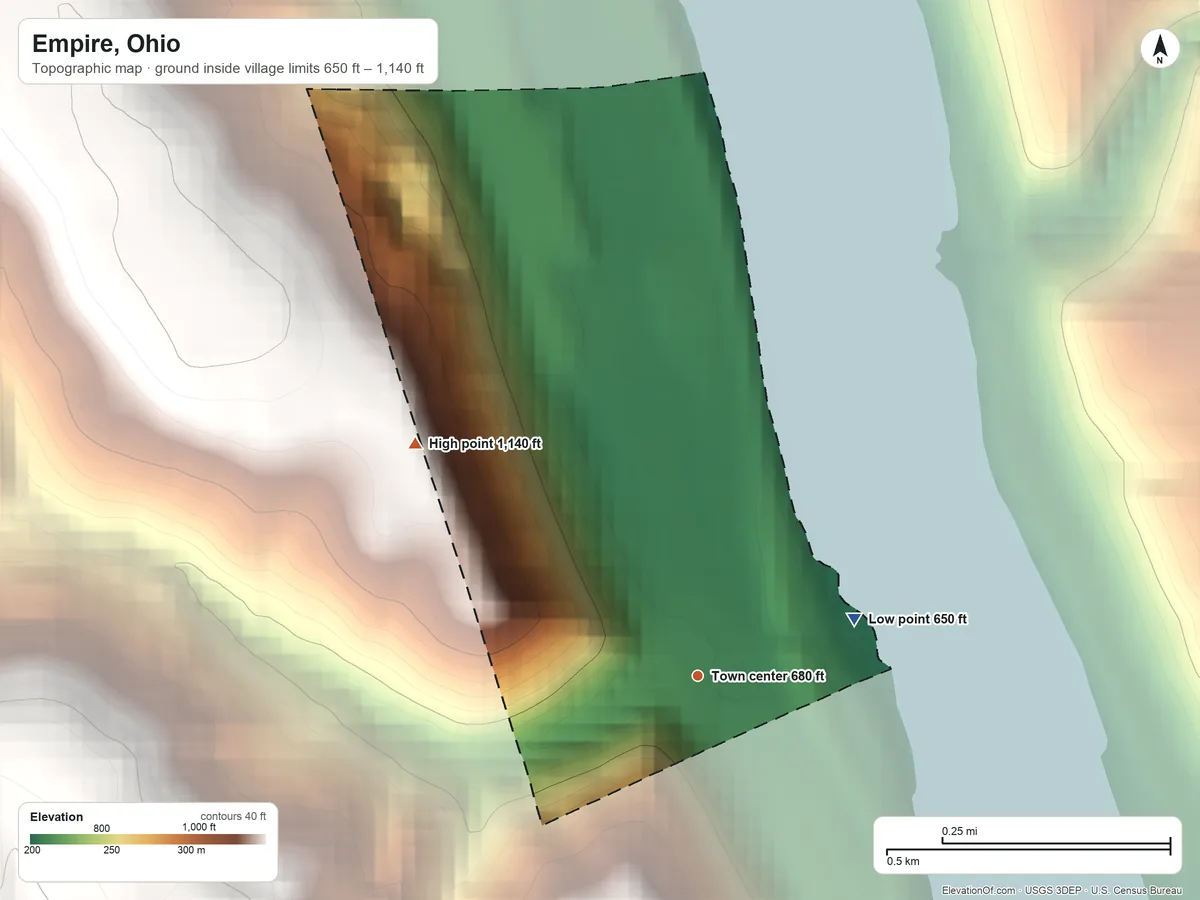
Task: Click the 'Town center 680 ft' label
Action: coord(768,676)
